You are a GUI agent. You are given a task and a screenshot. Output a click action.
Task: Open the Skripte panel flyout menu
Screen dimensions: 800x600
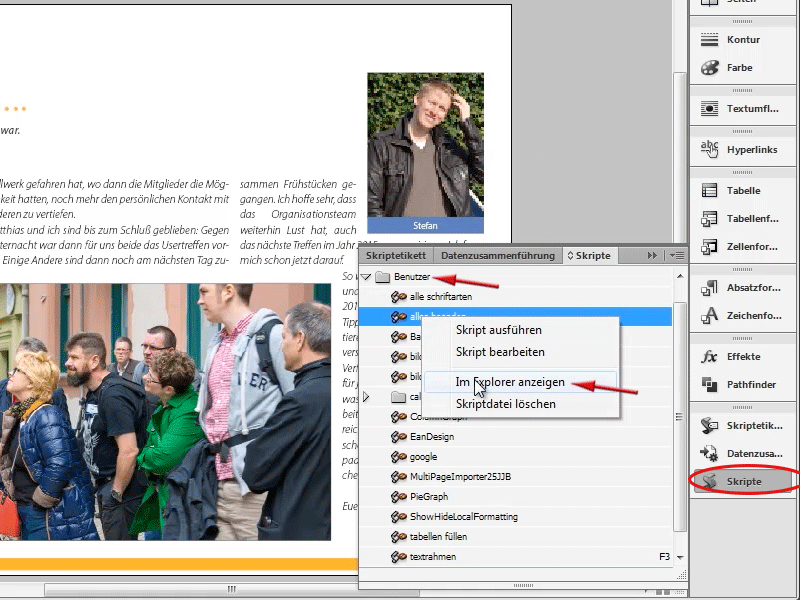(677, 255)
